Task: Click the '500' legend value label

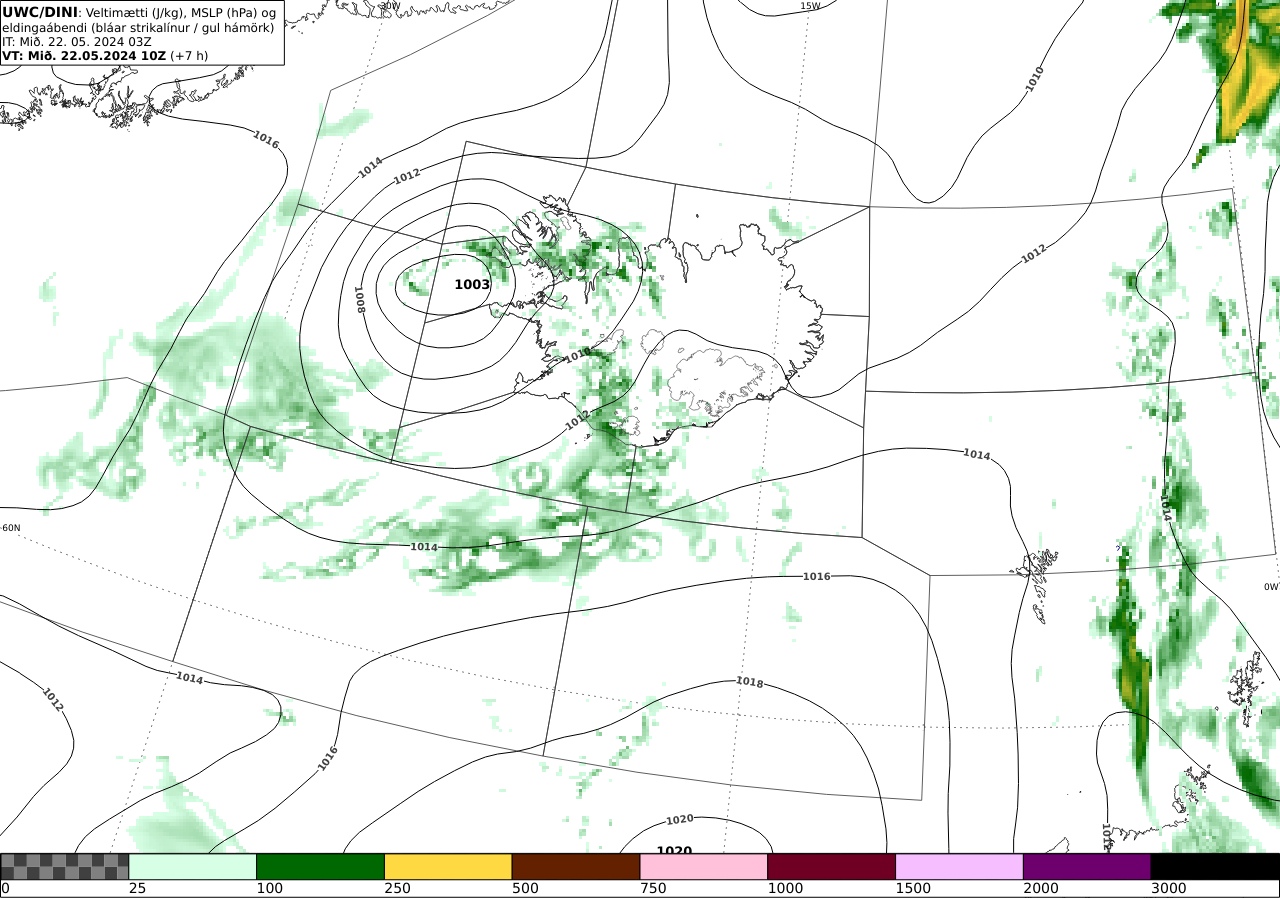Action: tap(525, 888)
